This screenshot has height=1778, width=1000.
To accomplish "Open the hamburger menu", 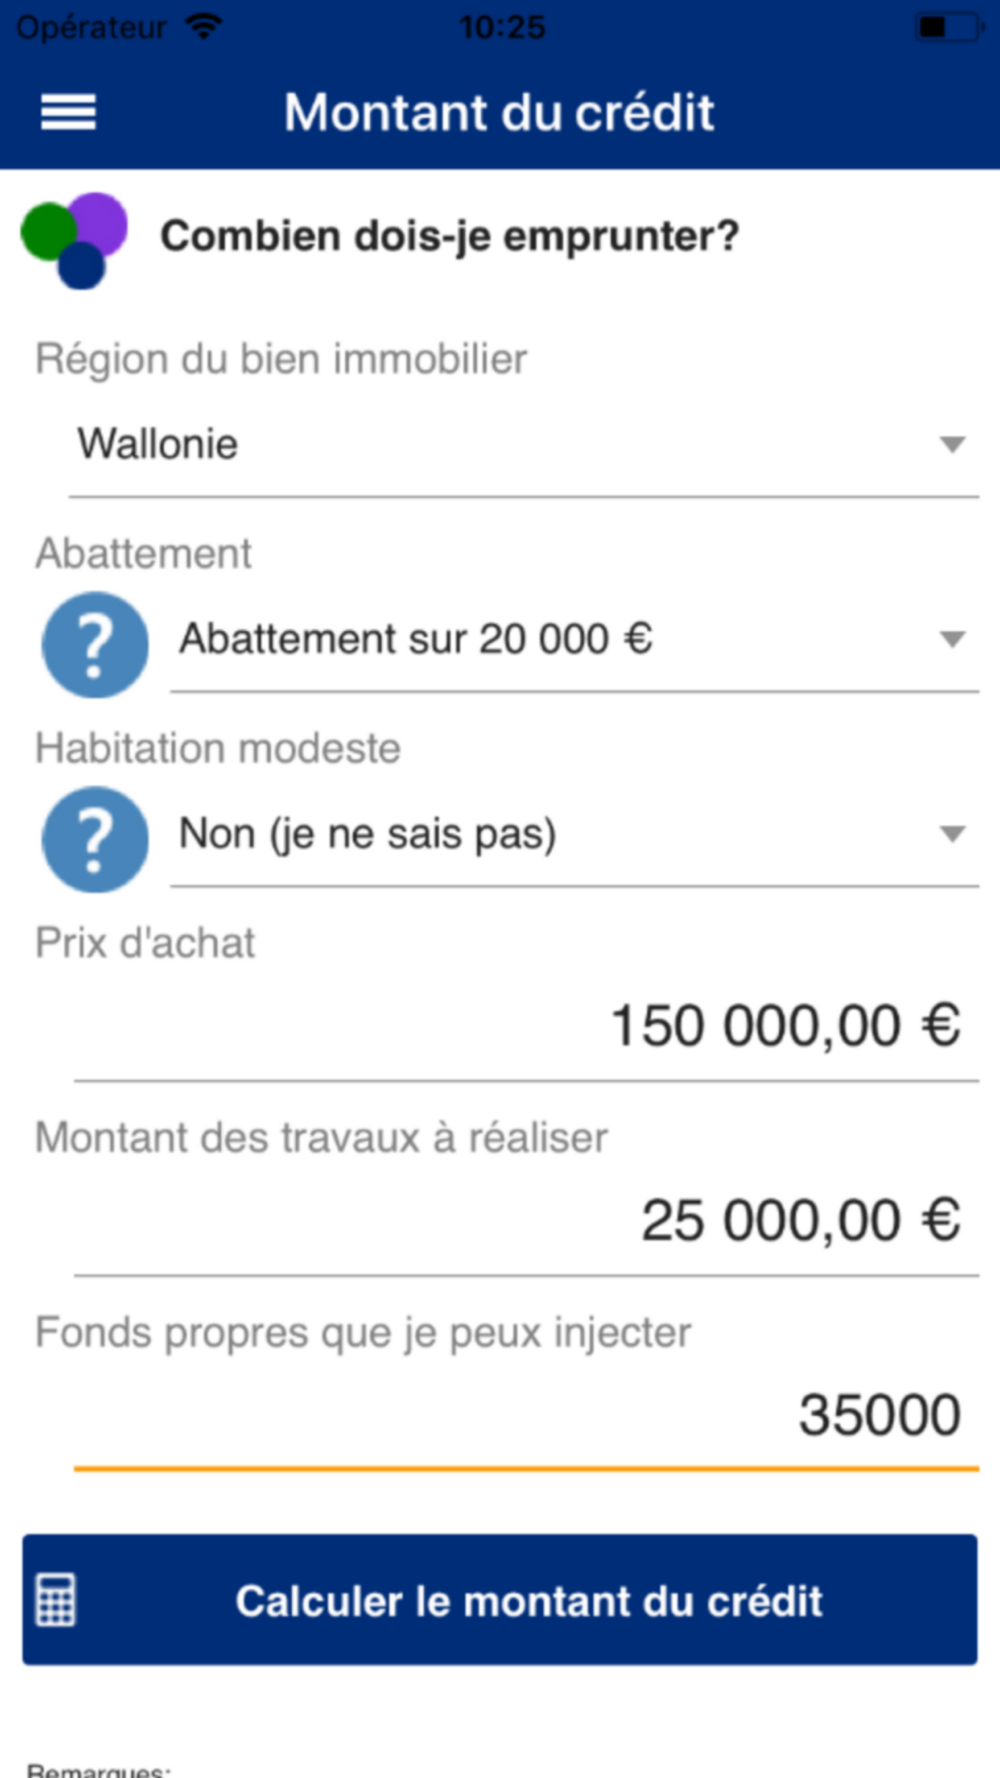I will 68,112.
